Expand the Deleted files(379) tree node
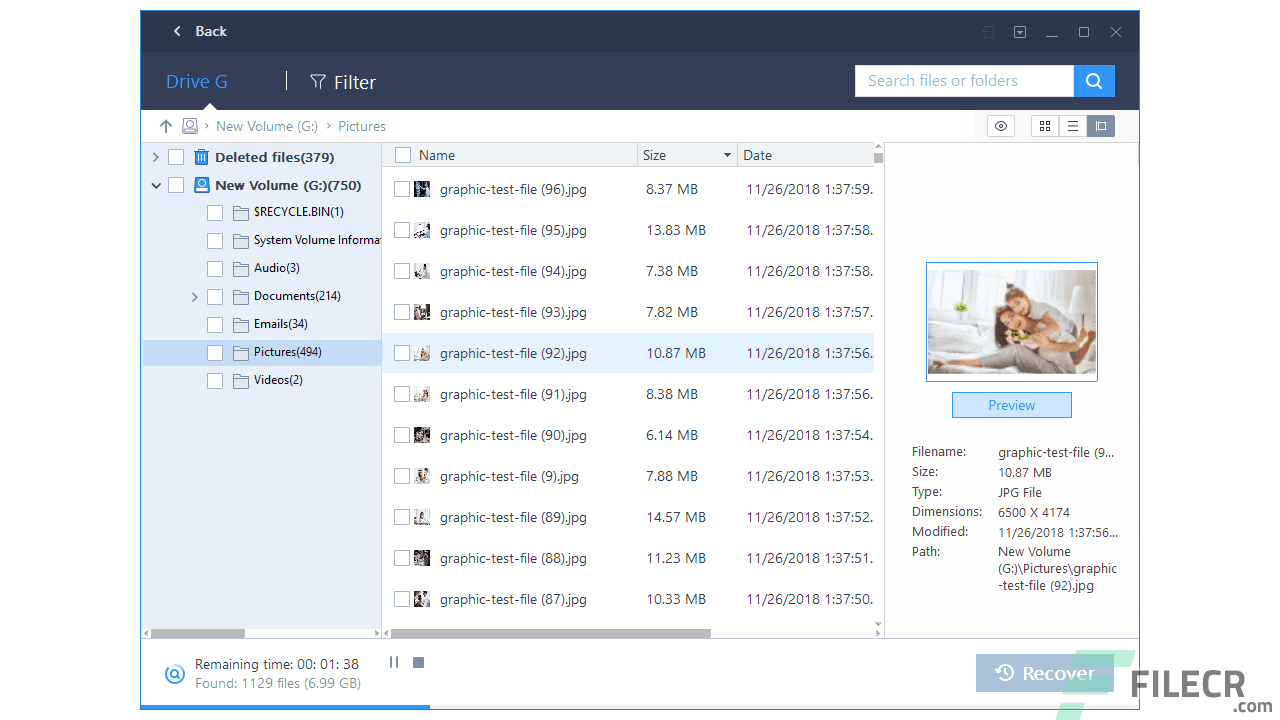1280x720 pixels. point(156,157)
